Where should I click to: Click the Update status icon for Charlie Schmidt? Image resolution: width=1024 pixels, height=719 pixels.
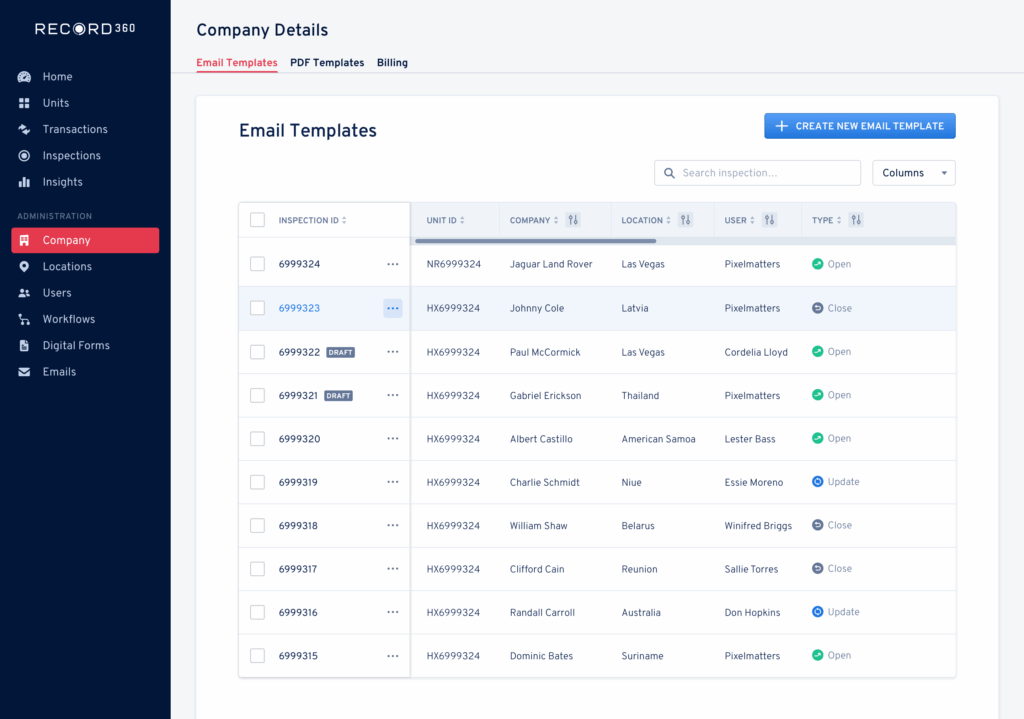click(817, 481)
